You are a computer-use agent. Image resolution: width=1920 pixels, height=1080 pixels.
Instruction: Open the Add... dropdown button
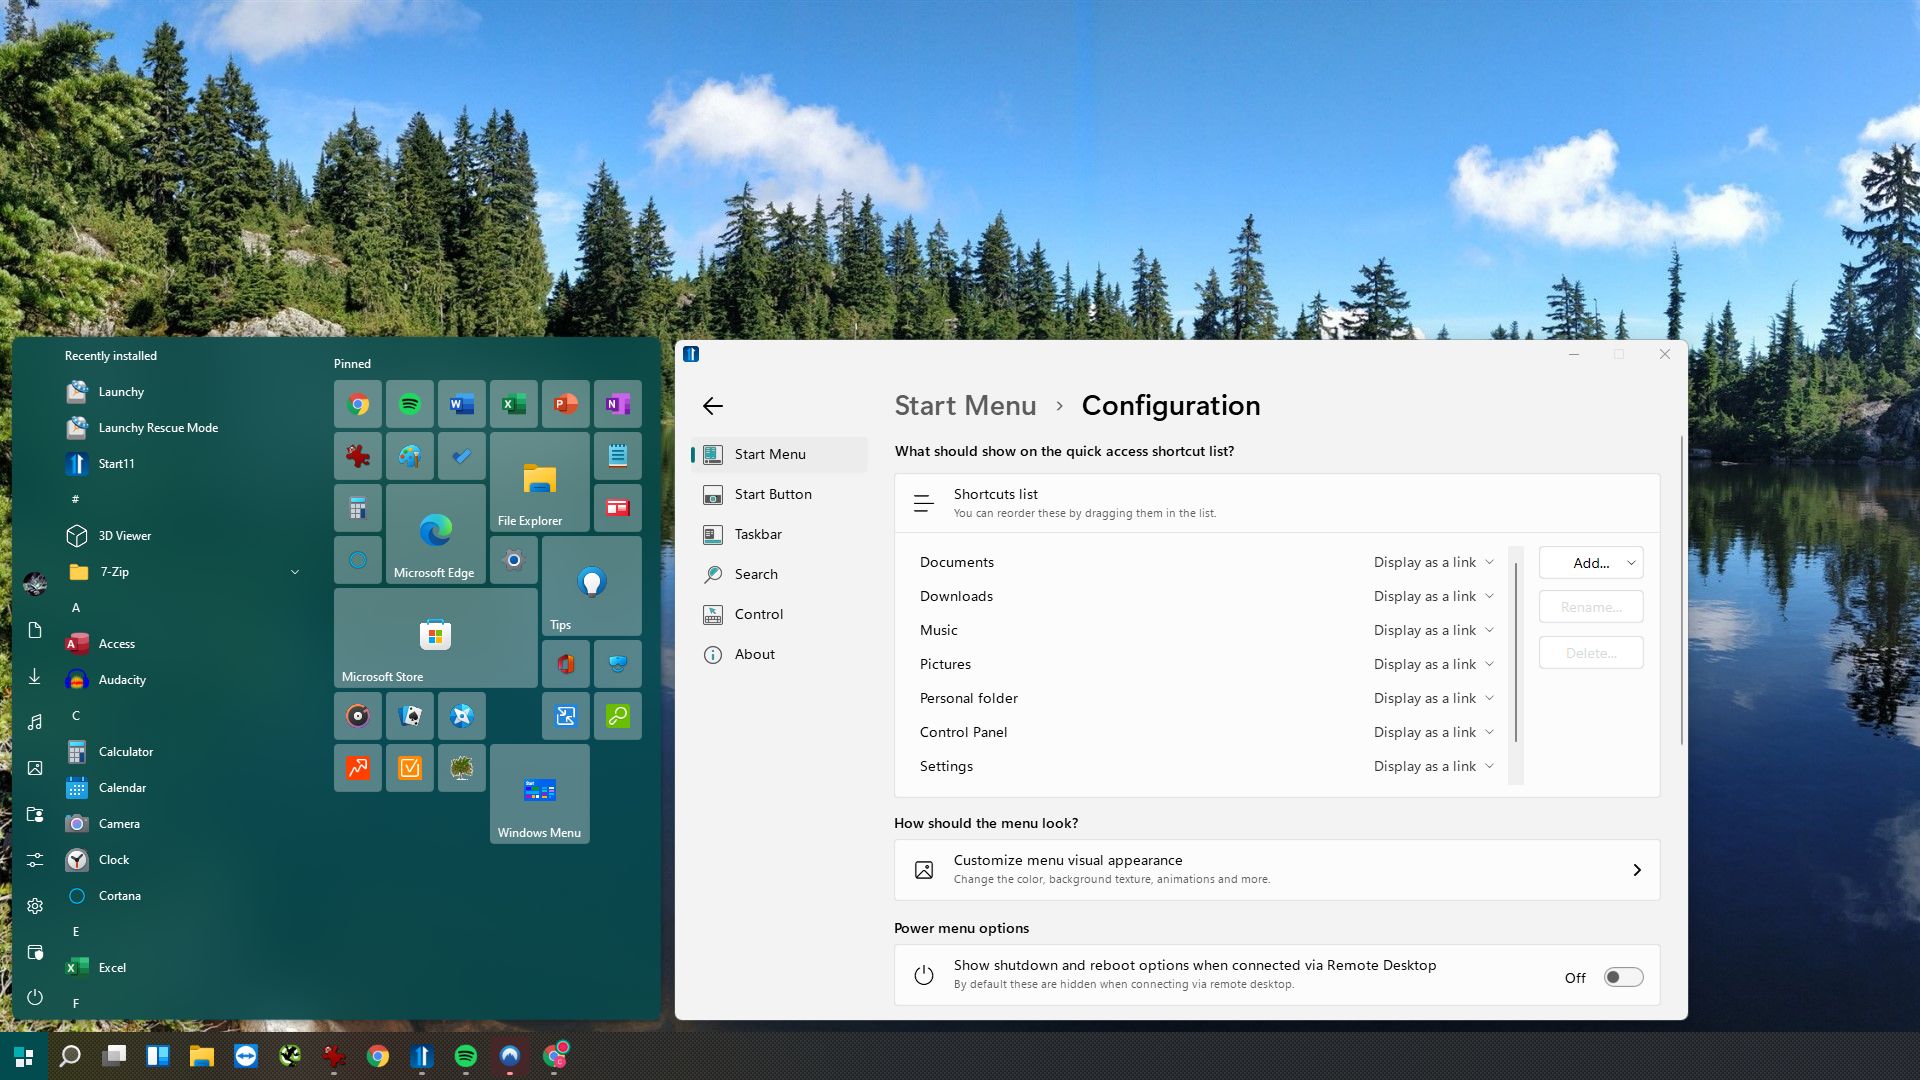(1590, 563)
